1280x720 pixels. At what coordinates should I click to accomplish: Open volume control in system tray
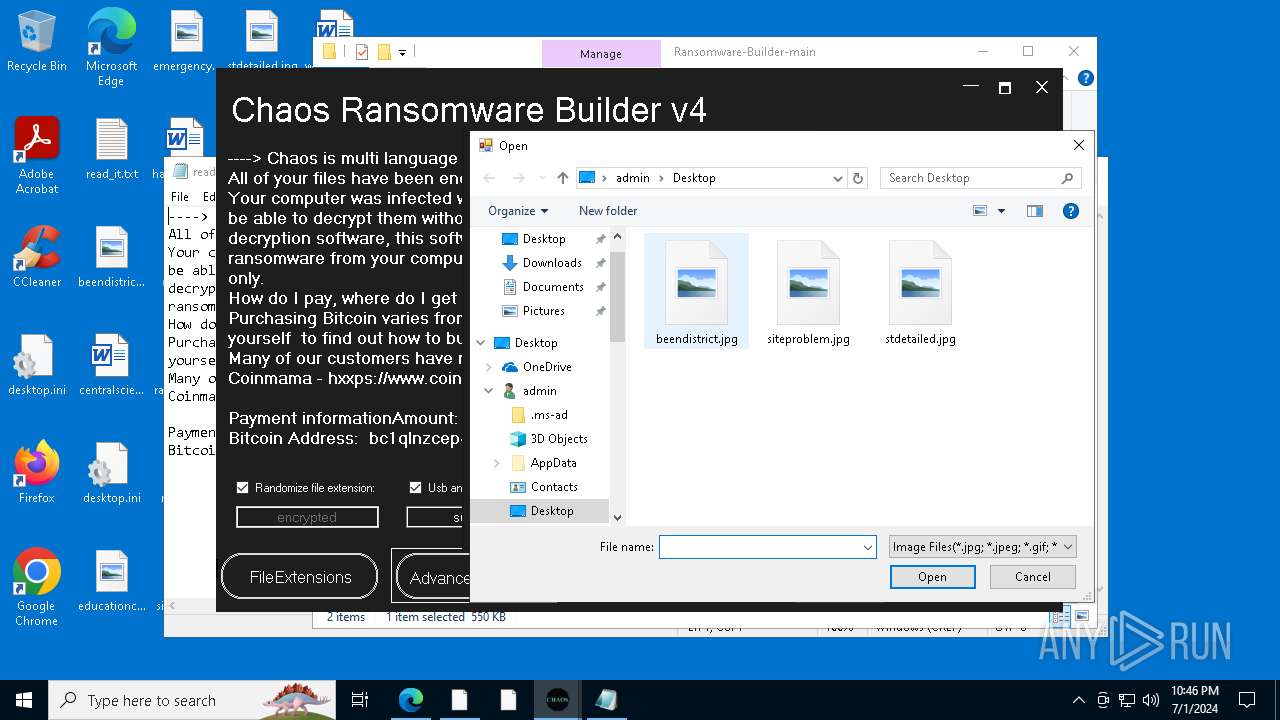(1151, 700)
